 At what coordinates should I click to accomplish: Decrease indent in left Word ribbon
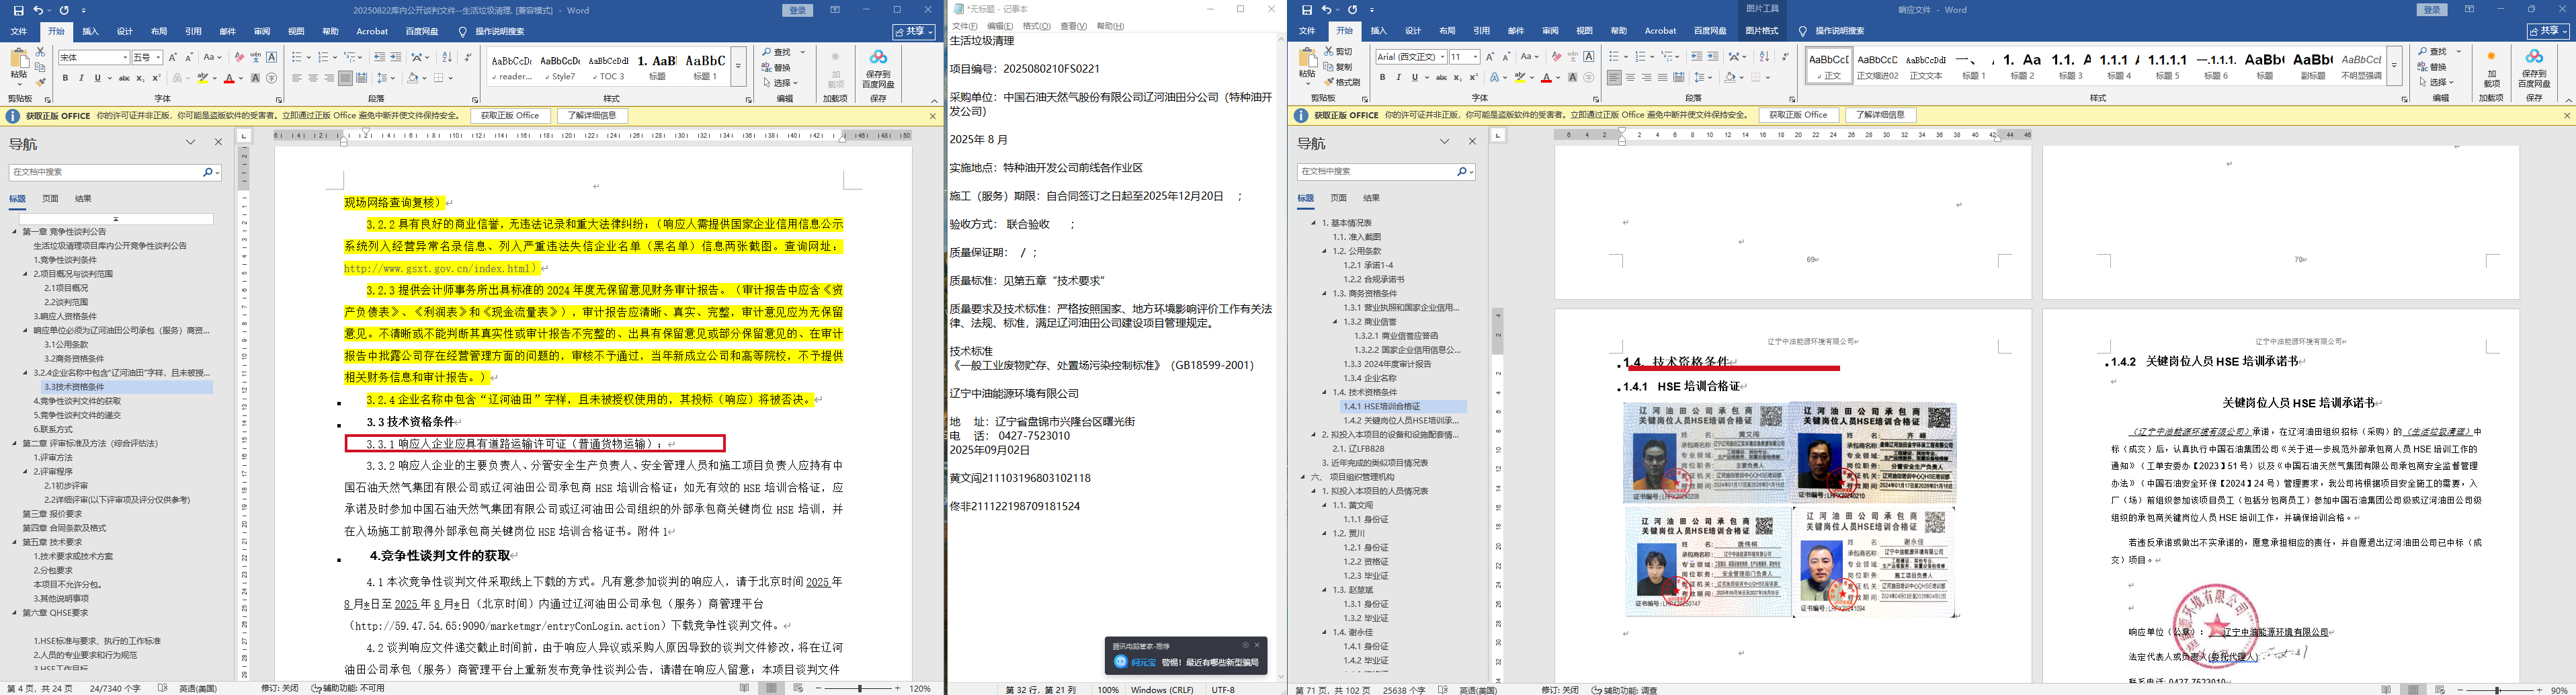click(379, 57)
